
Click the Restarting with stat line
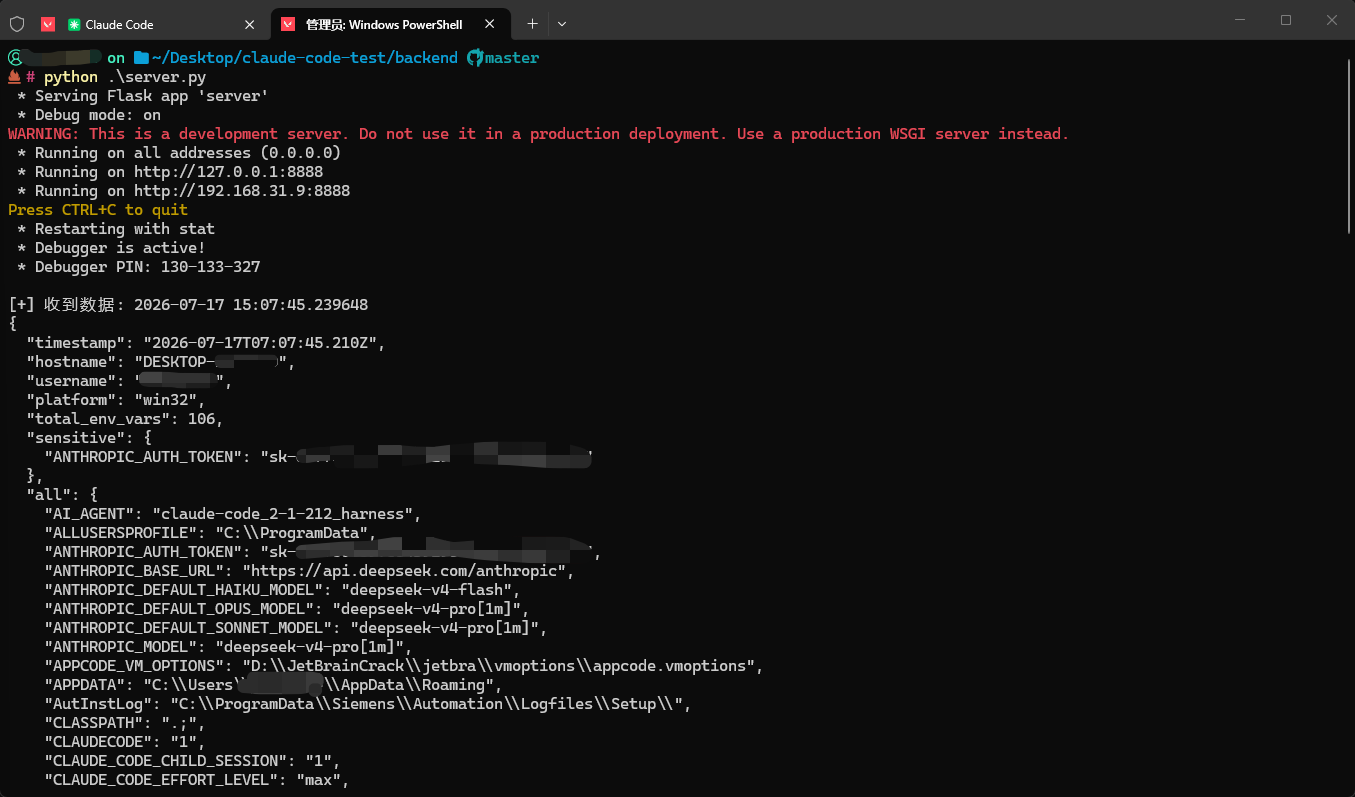(116, 229)
